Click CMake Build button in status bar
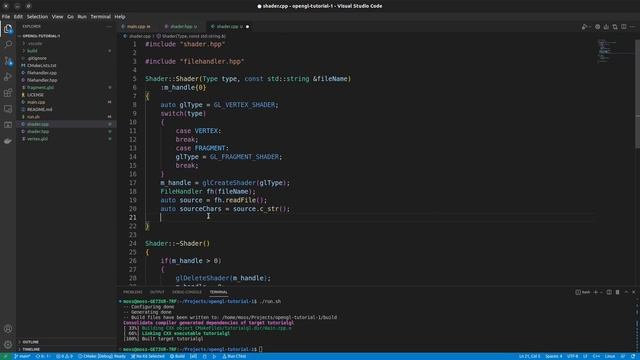Viewport: 640px width, 360px height. click(177, 356)
